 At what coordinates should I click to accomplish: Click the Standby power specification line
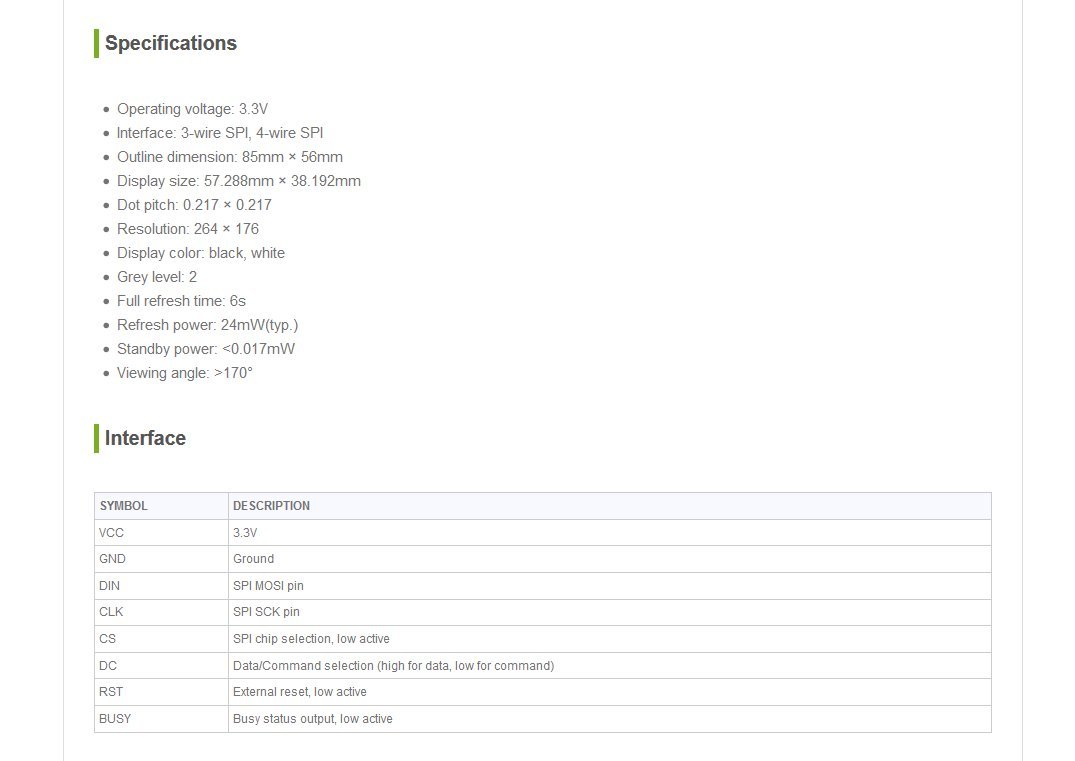[205, 349]
